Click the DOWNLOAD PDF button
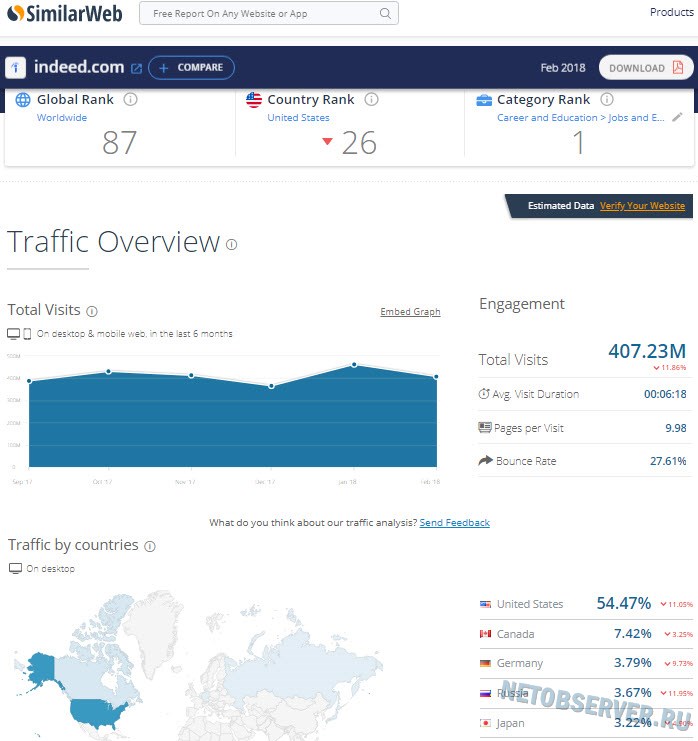The height and width of the screenshot is (741, 698). pyautogui.click(x=646, y=68)
